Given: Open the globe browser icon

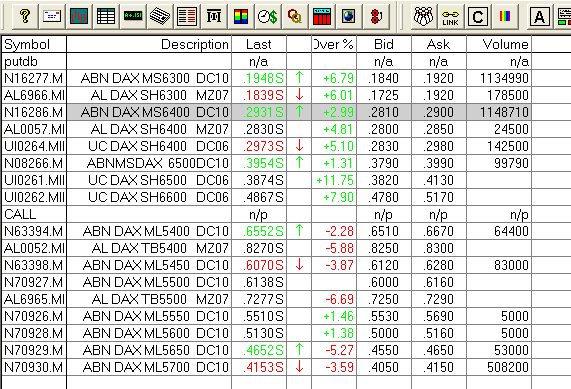Looking at the screenshot, I should pos(348,16).
